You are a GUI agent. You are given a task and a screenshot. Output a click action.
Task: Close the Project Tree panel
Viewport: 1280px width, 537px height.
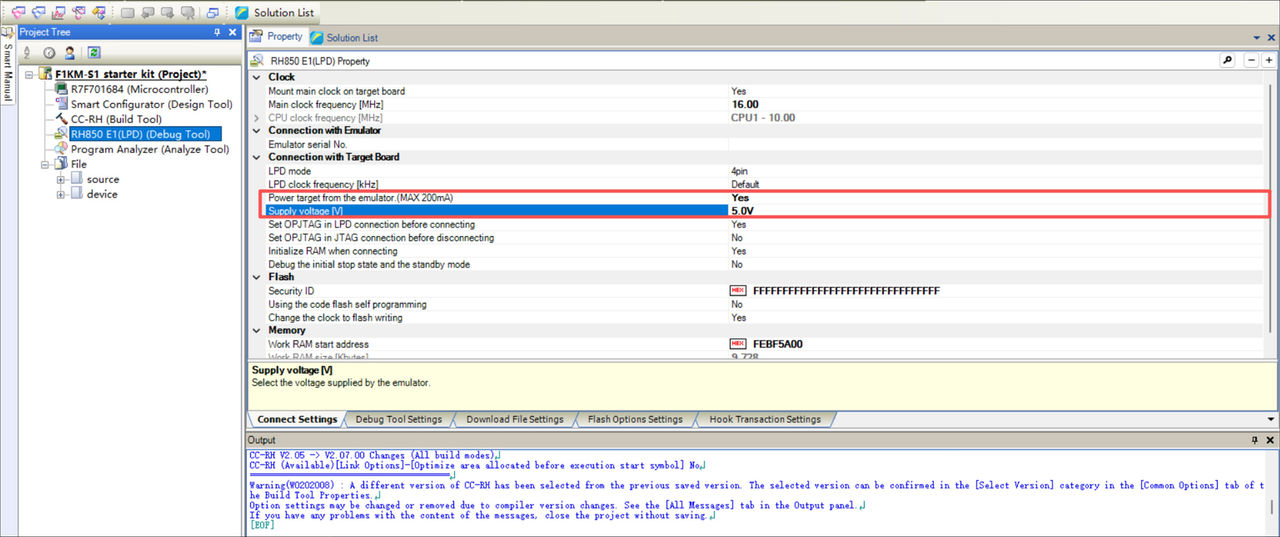click(233, 32)
